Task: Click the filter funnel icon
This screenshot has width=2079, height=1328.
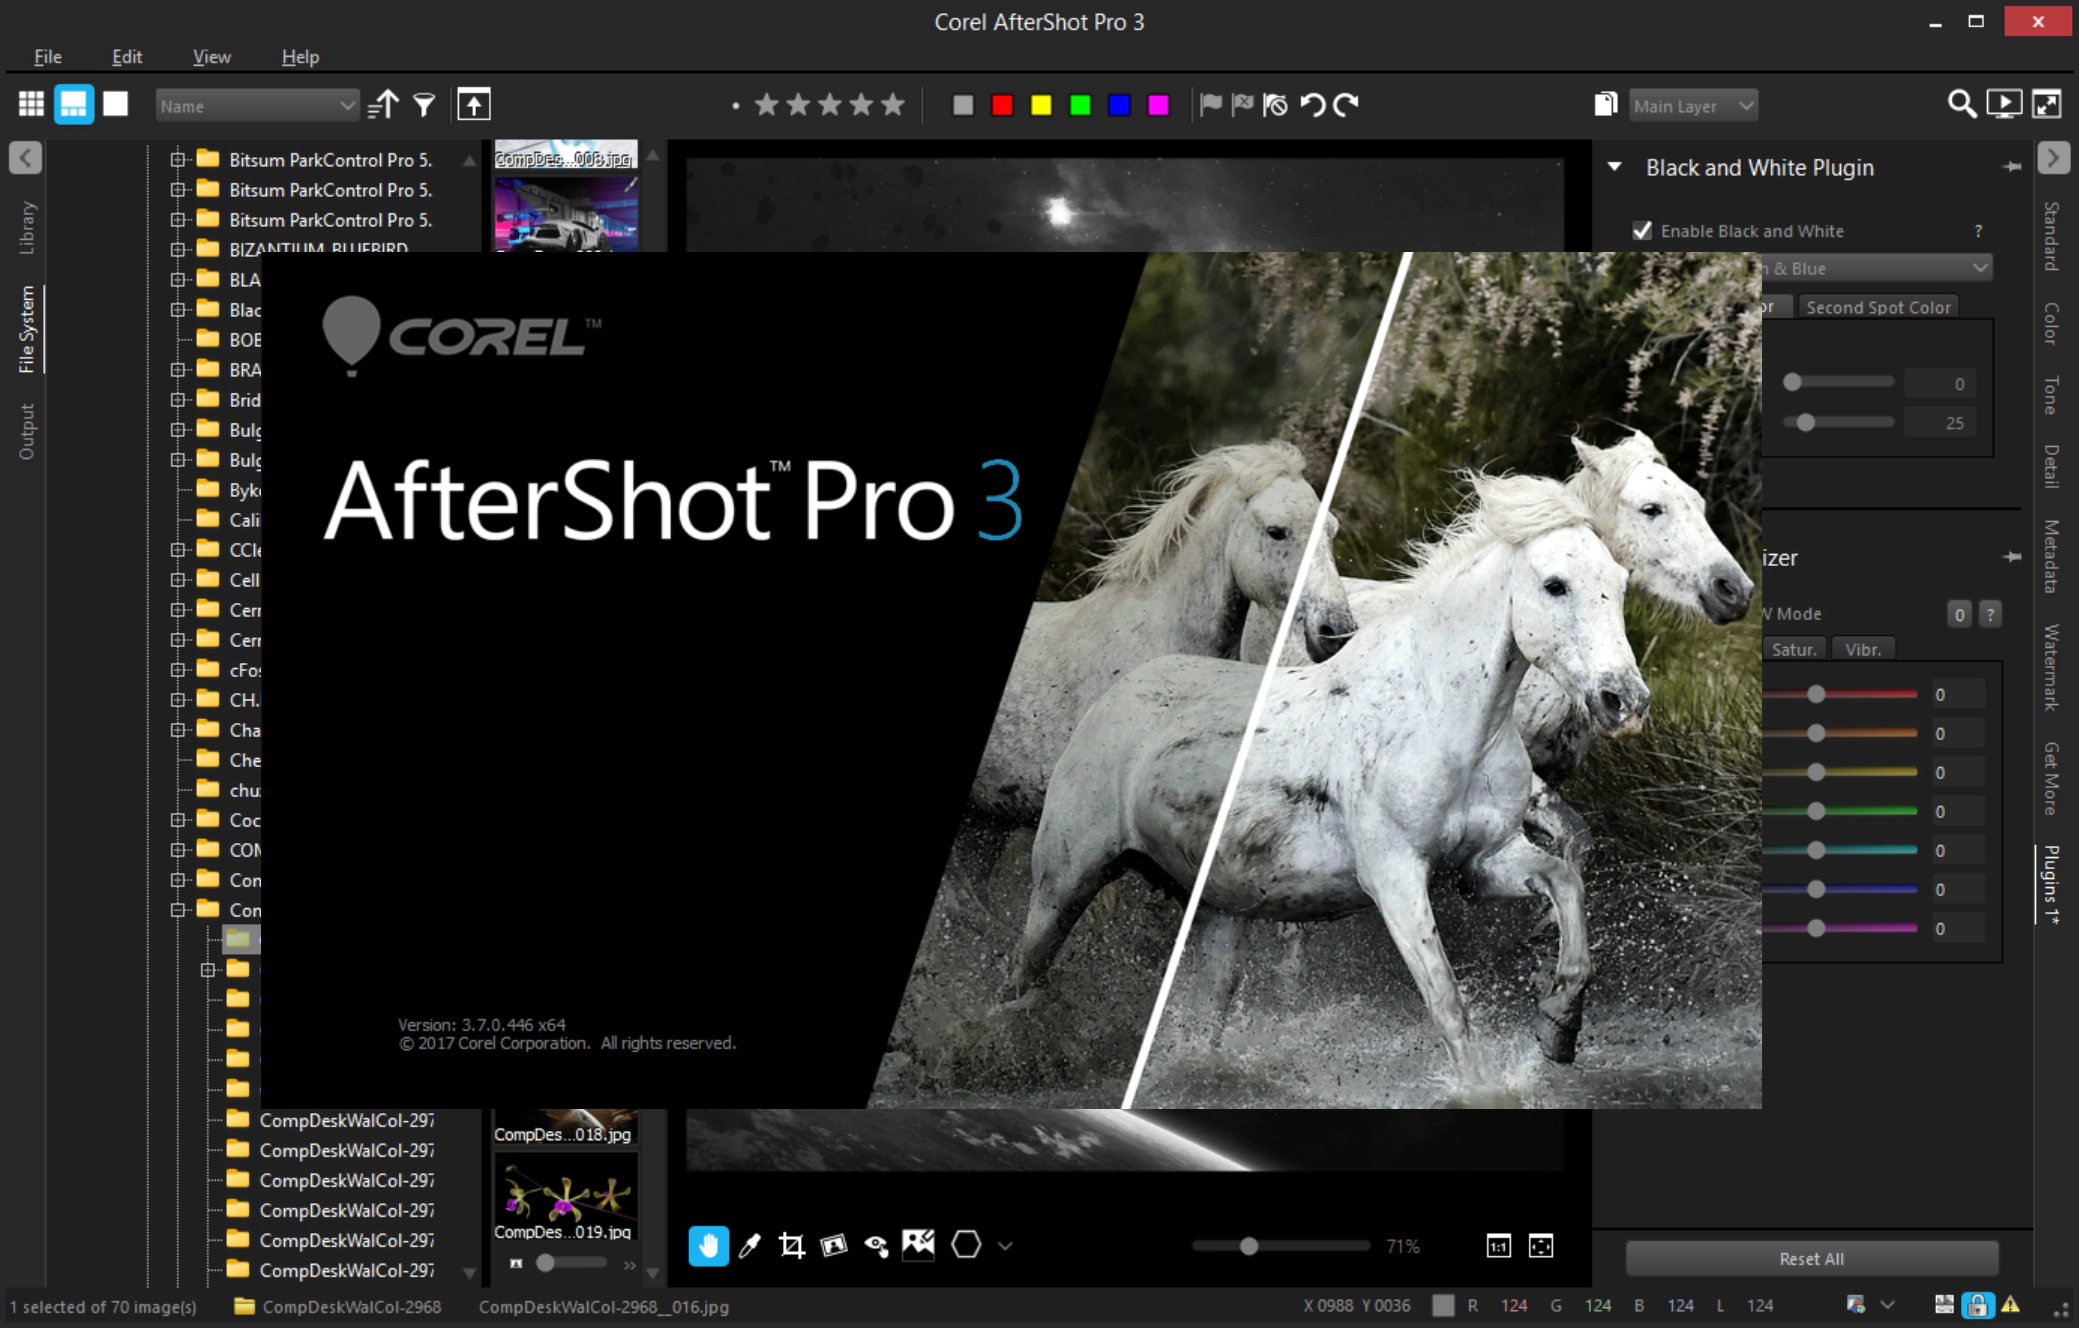Action: [424, 104]
